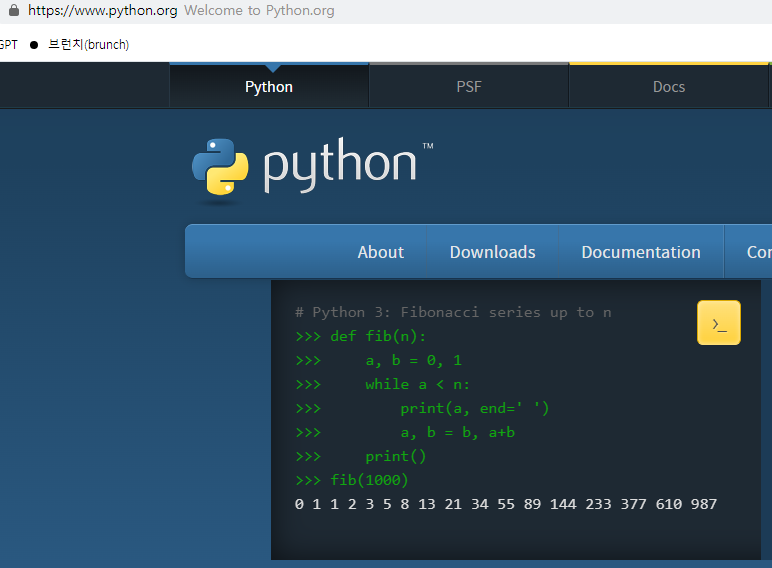The height and width of the screenshot is (568, 772).
Task: Switch to the PSF tab
Action: [469, 86]
